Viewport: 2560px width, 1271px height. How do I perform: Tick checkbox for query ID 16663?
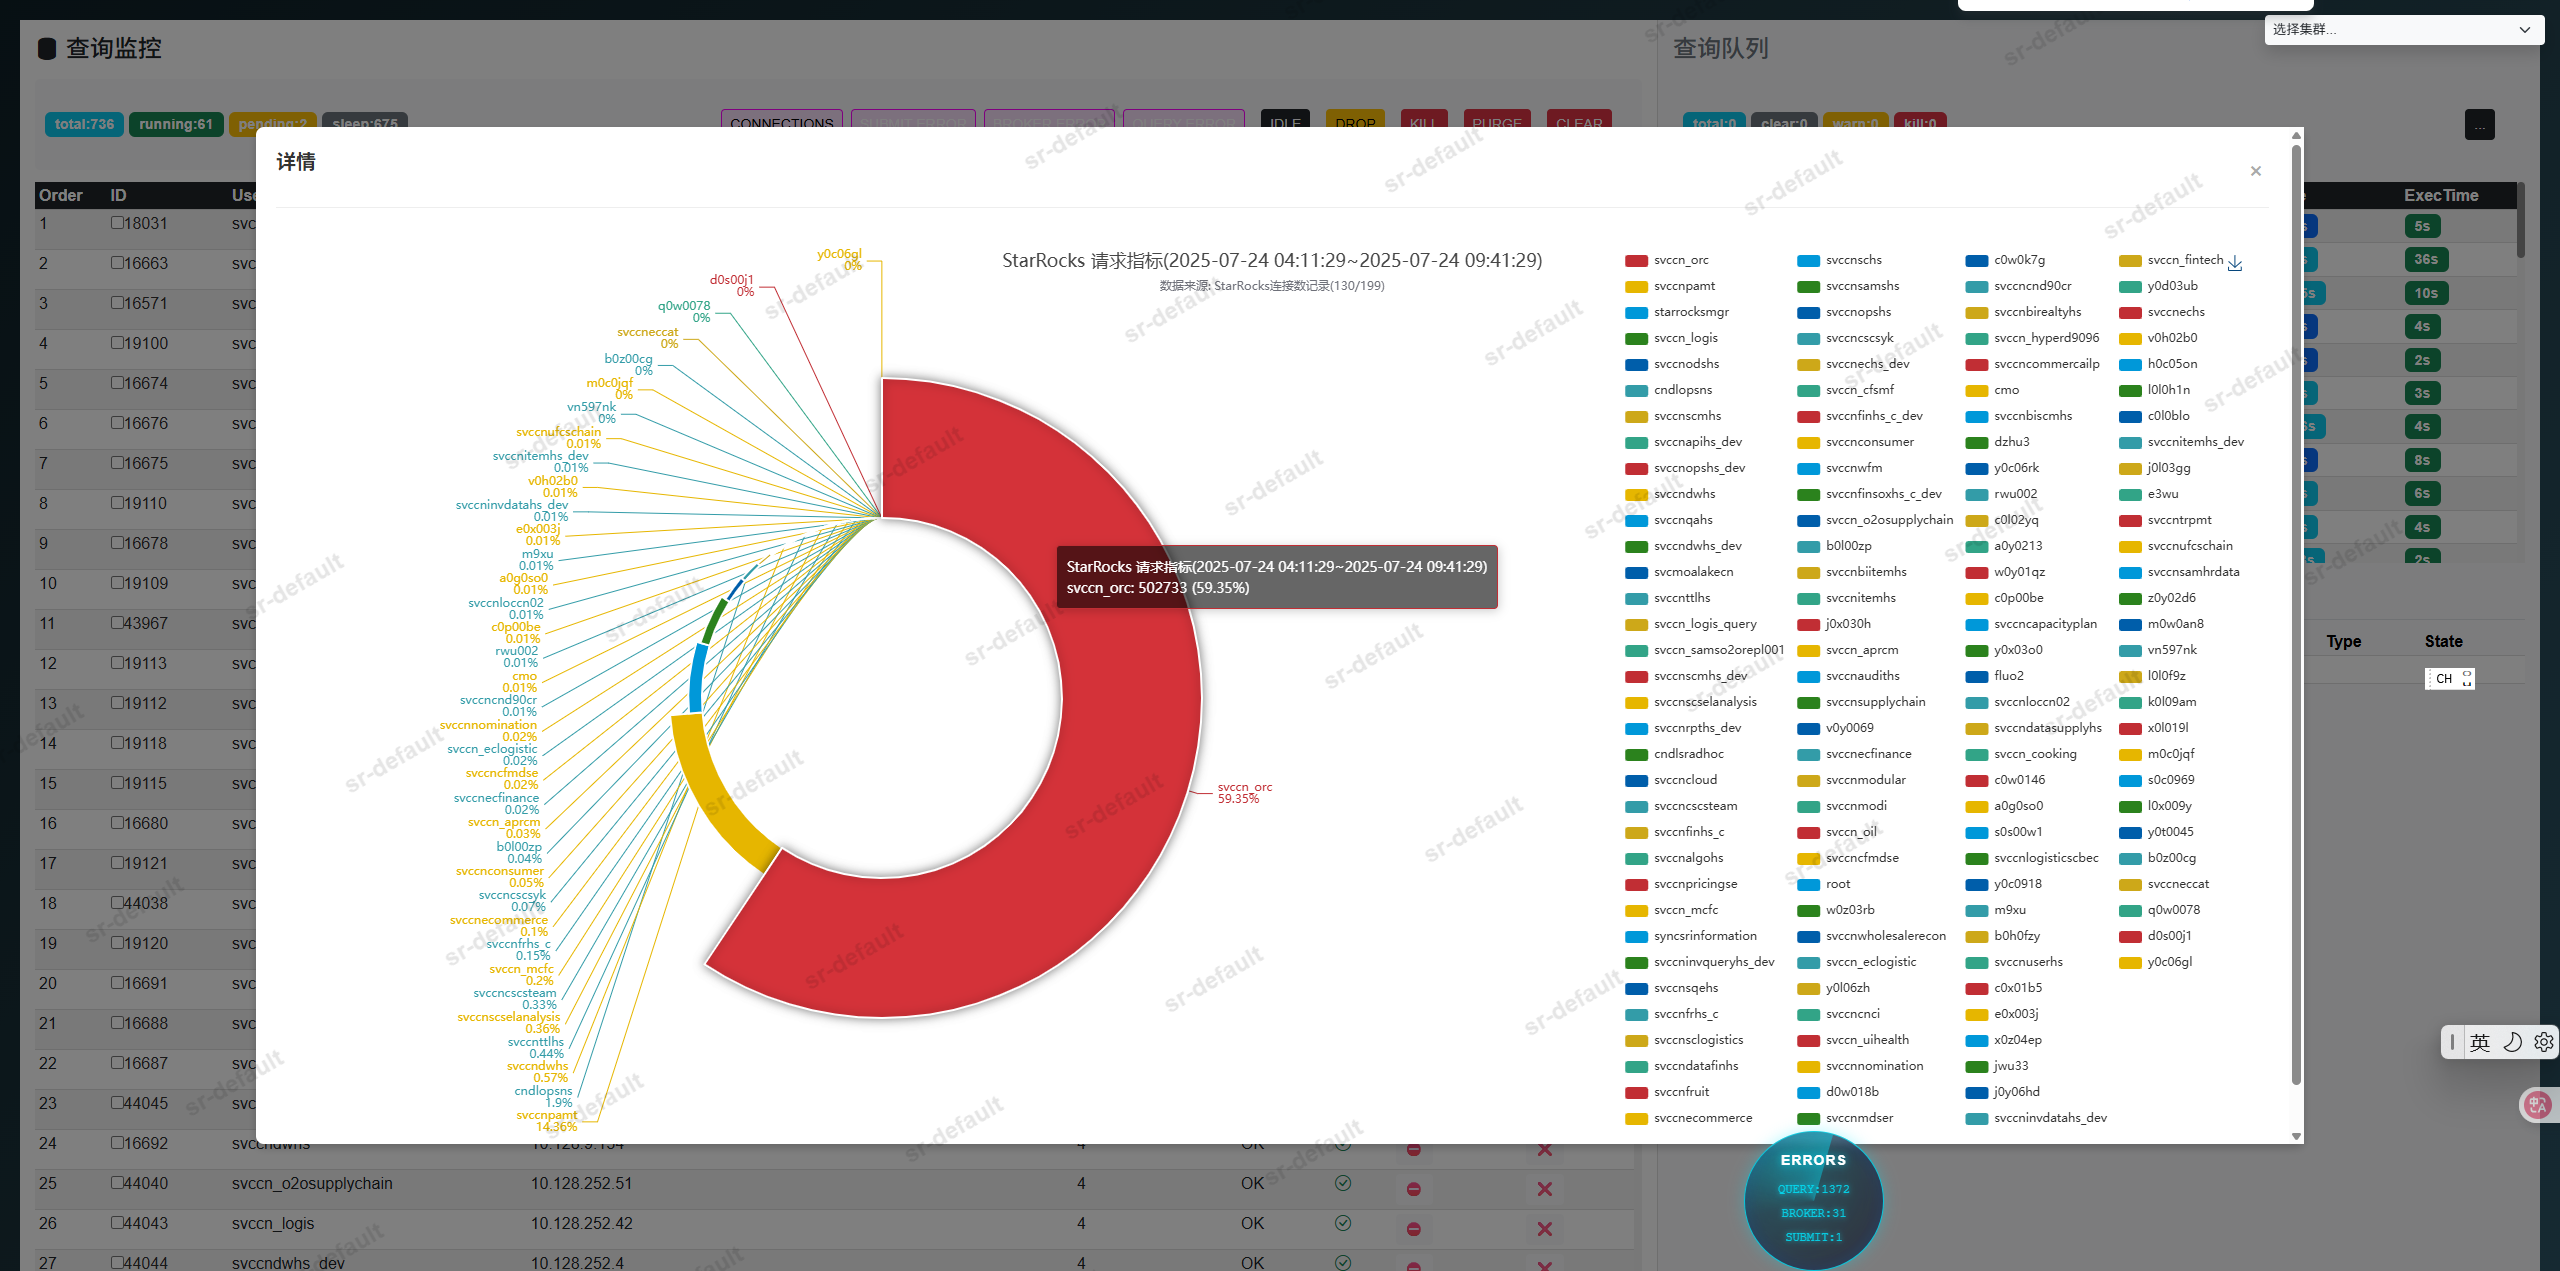[x=117, y=263]
